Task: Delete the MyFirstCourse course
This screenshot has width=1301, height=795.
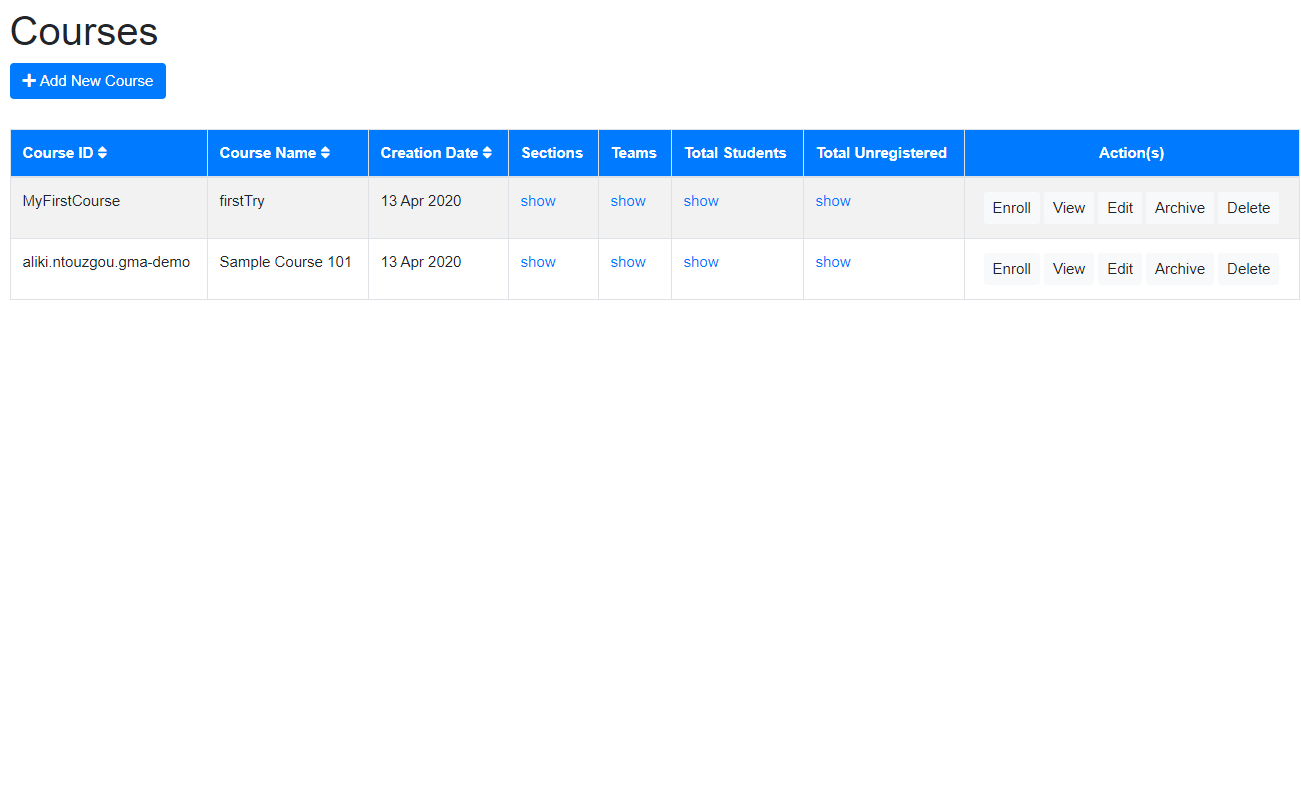Action: 1248,208
